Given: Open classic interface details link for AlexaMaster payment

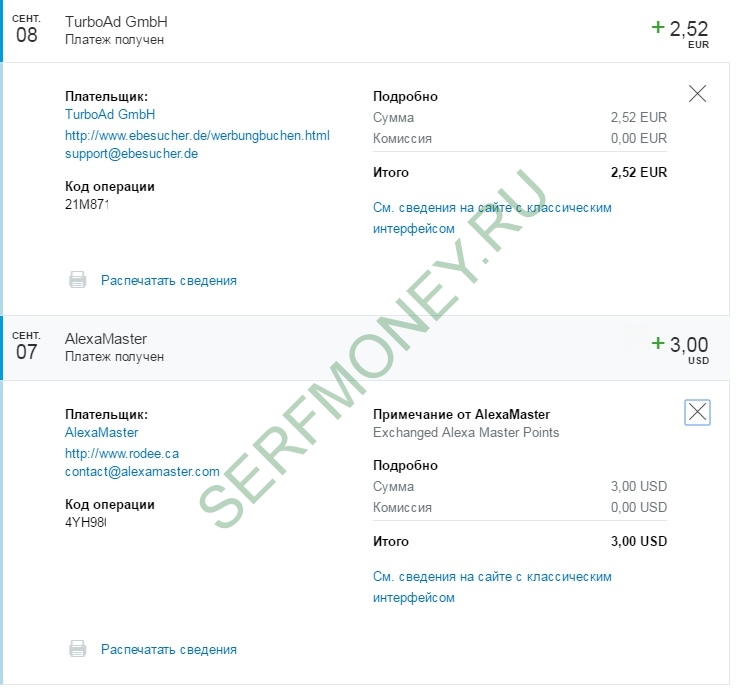Looking at the screenshot, I should (x=491, y=587).
